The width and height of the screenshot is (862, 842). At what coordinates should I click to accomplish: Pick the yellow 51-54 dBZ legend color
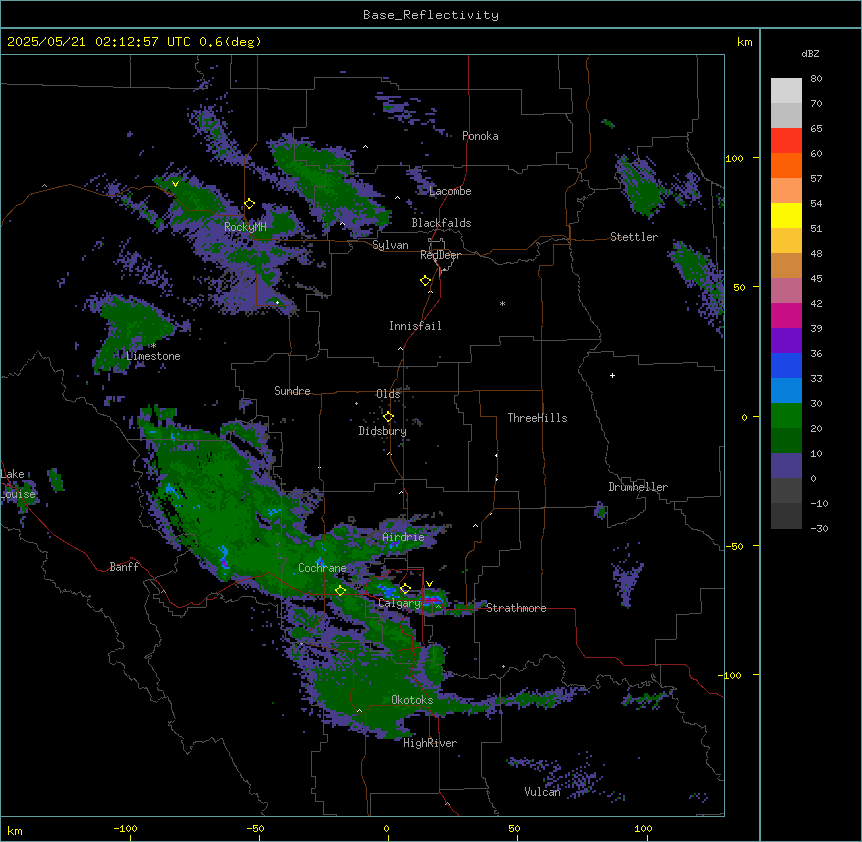coord(786,215)
